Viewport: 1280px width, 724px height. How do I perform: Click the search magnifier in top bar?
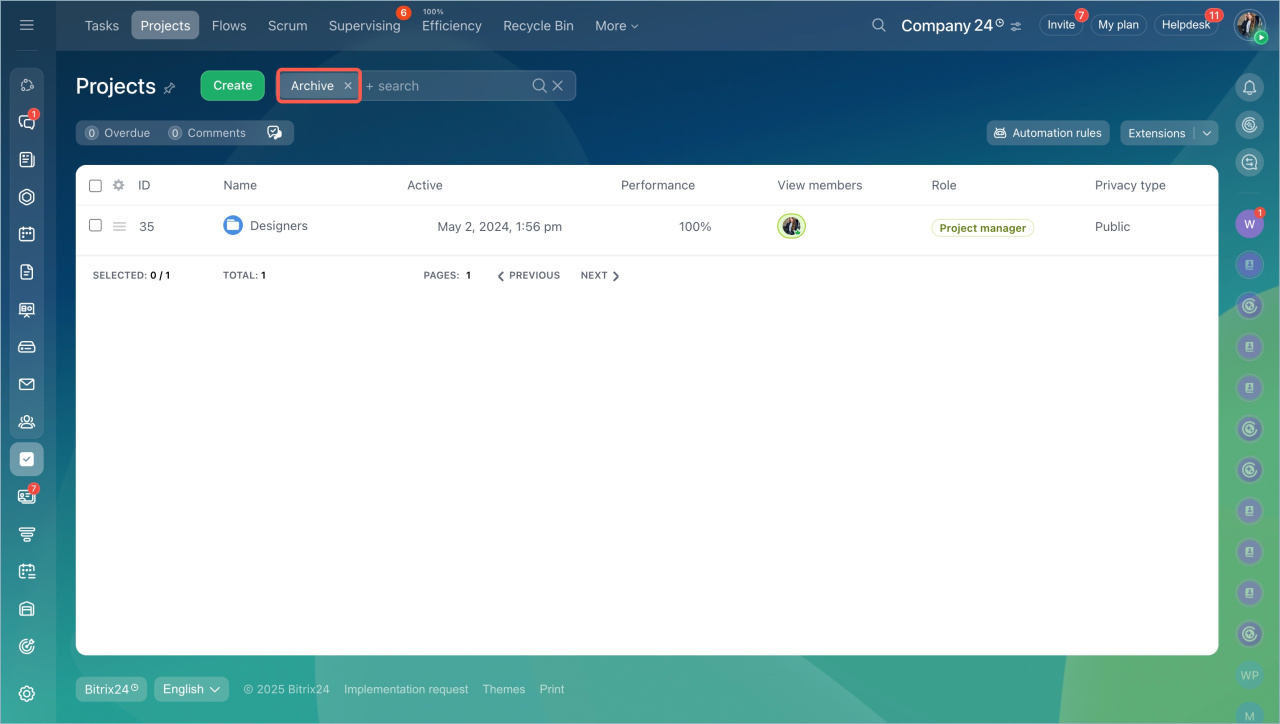(878, 25)
